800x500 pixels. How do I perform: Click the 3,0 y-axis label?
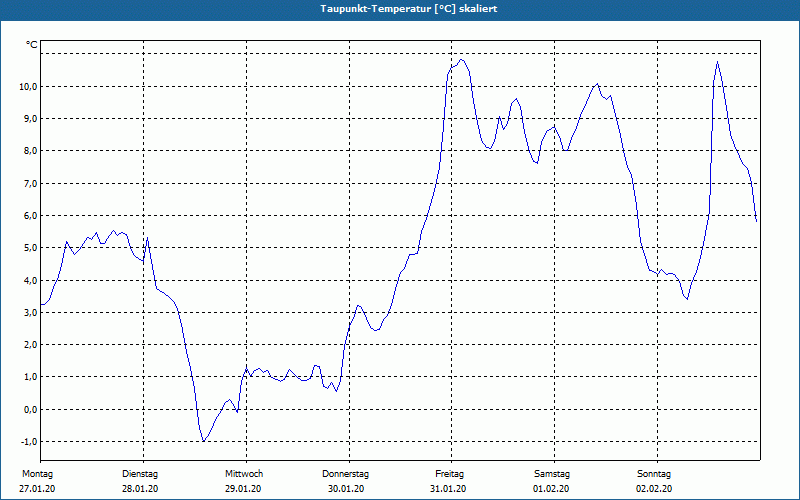pyautogui.click(x=30, y=312)
